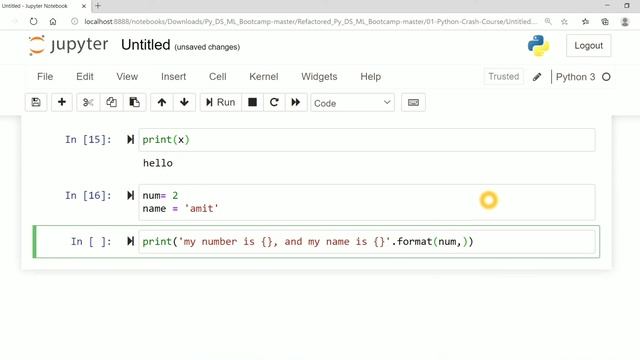Click the Python logo icon
Screen dimensions: 640x360
coord(538,45)
